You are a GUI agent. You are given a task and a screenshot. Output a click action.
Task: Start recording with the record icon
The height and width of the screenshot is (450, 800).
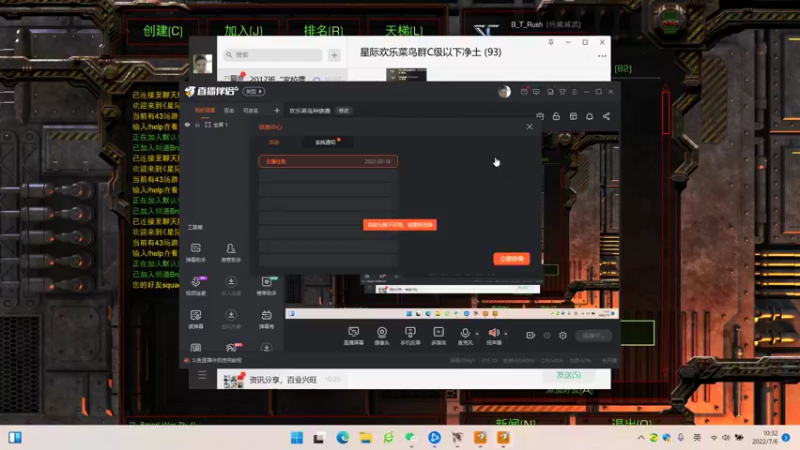tap(531, 335)
